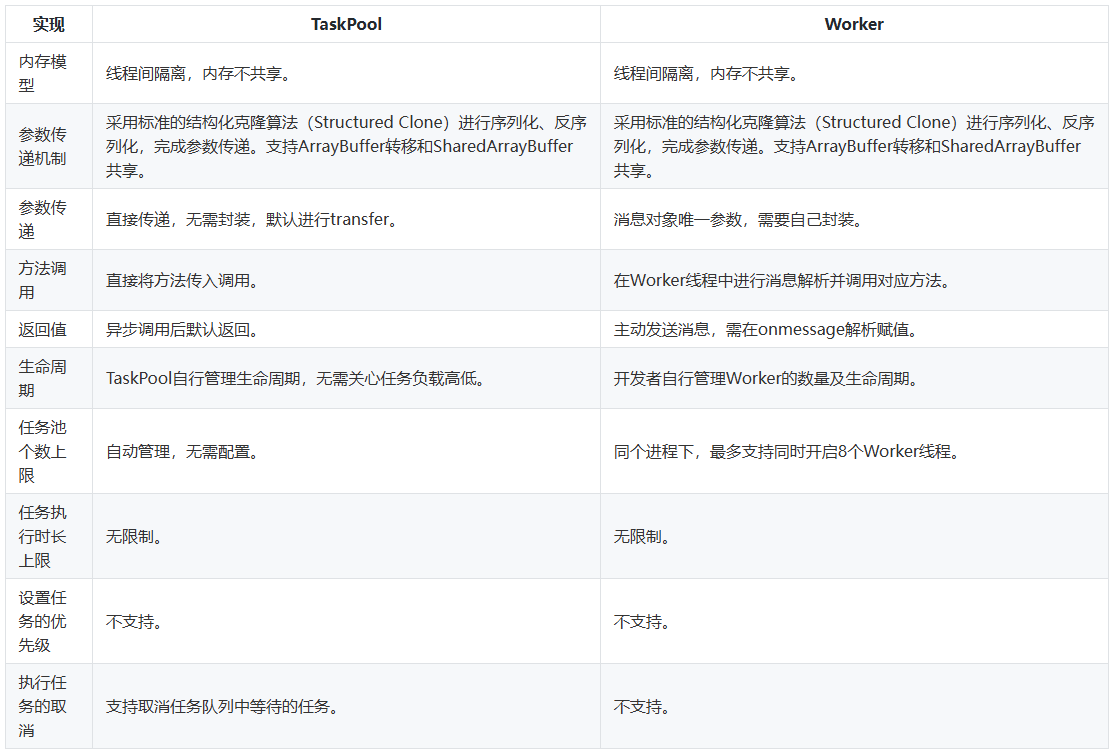The height and width of the screenshot is (755, 1115).
Task: Select the 内存模型 row label
Action: click(43, 73)
